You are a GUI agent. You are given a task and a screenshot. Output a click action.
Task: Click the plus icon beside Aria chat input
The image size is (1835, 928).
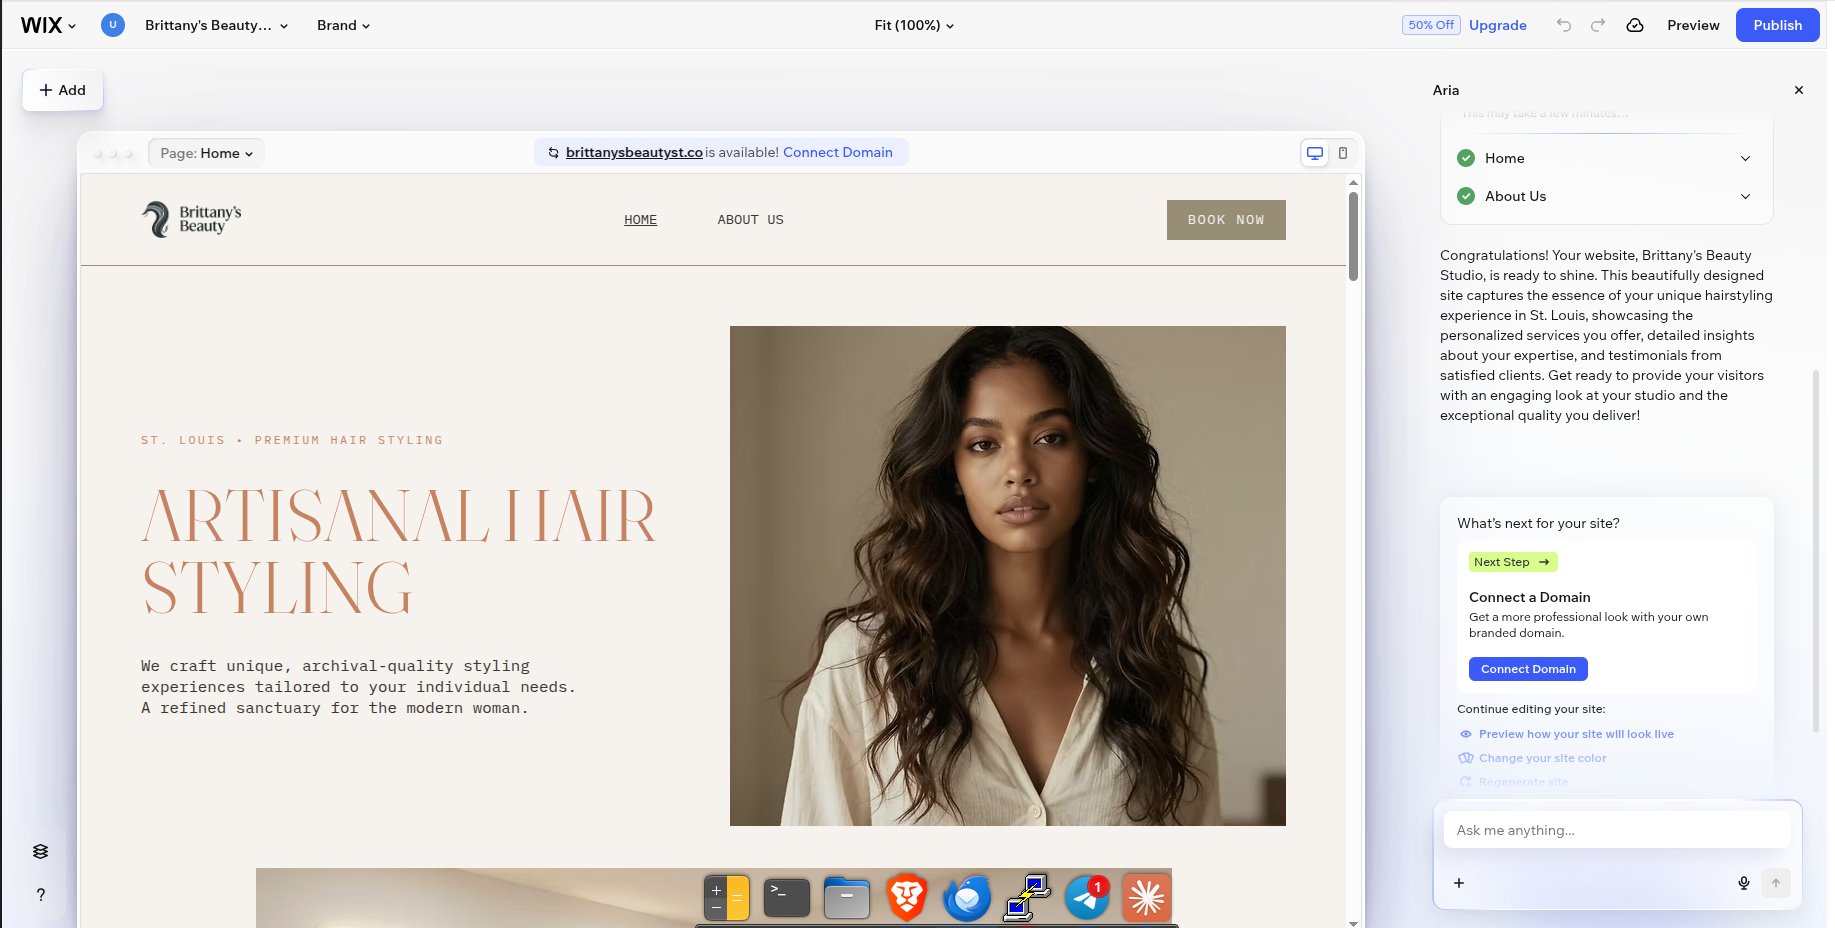[1459, 883]
